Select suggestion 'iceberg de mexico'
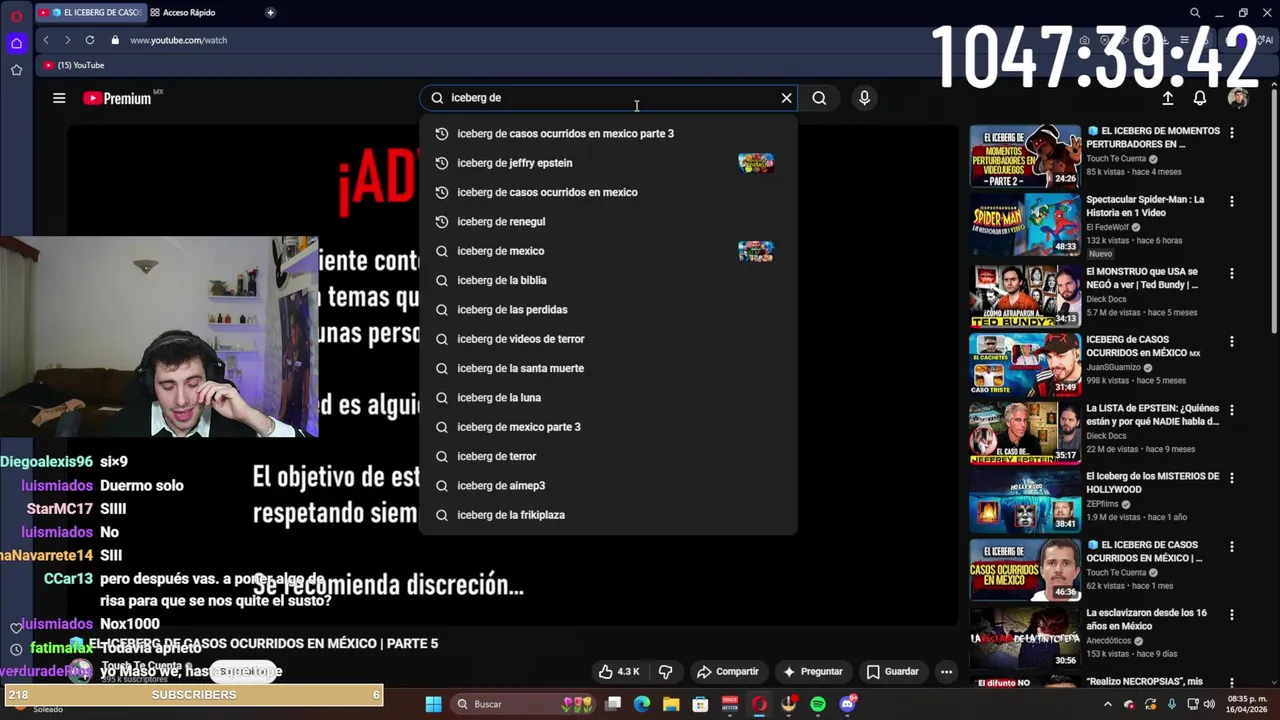This screenshot has width=1280, height=720. click(608, 251)
